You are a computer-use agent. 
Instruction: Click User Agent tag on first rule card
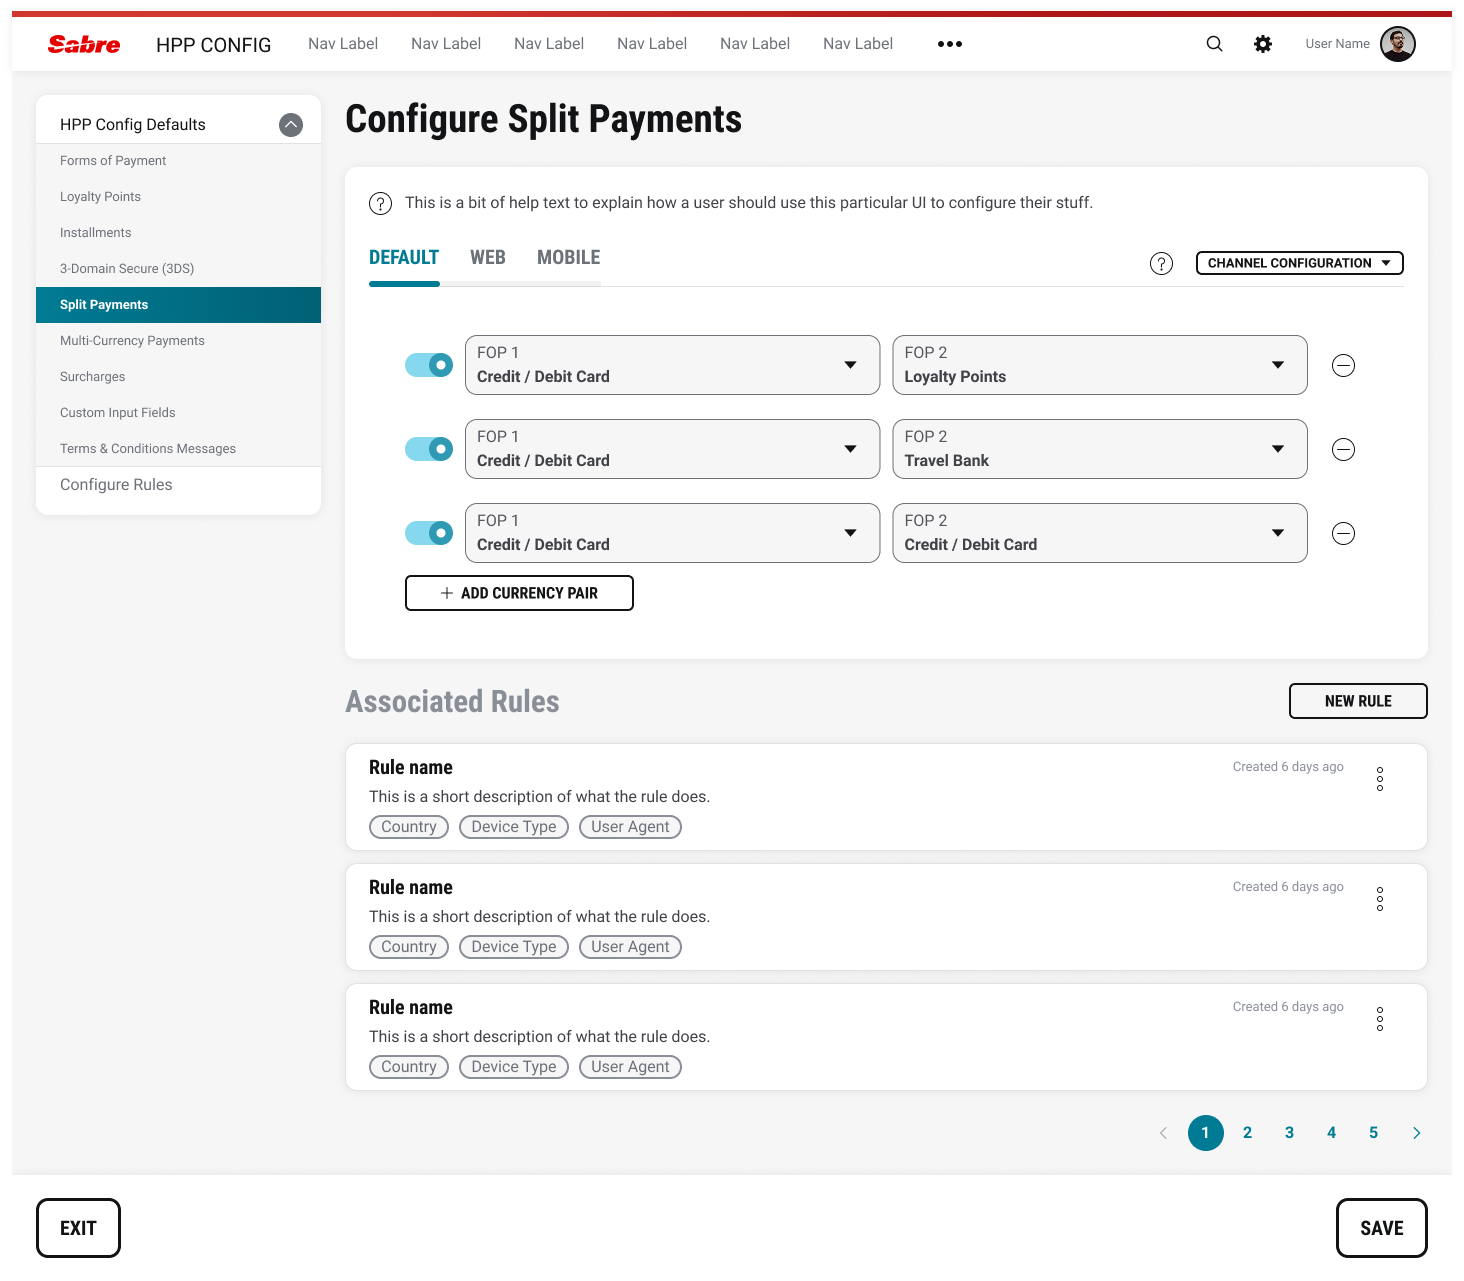[630, 827]
